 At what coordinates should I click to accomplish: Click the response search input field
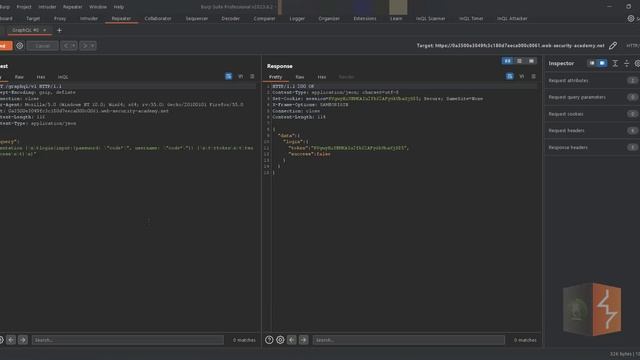409,340
